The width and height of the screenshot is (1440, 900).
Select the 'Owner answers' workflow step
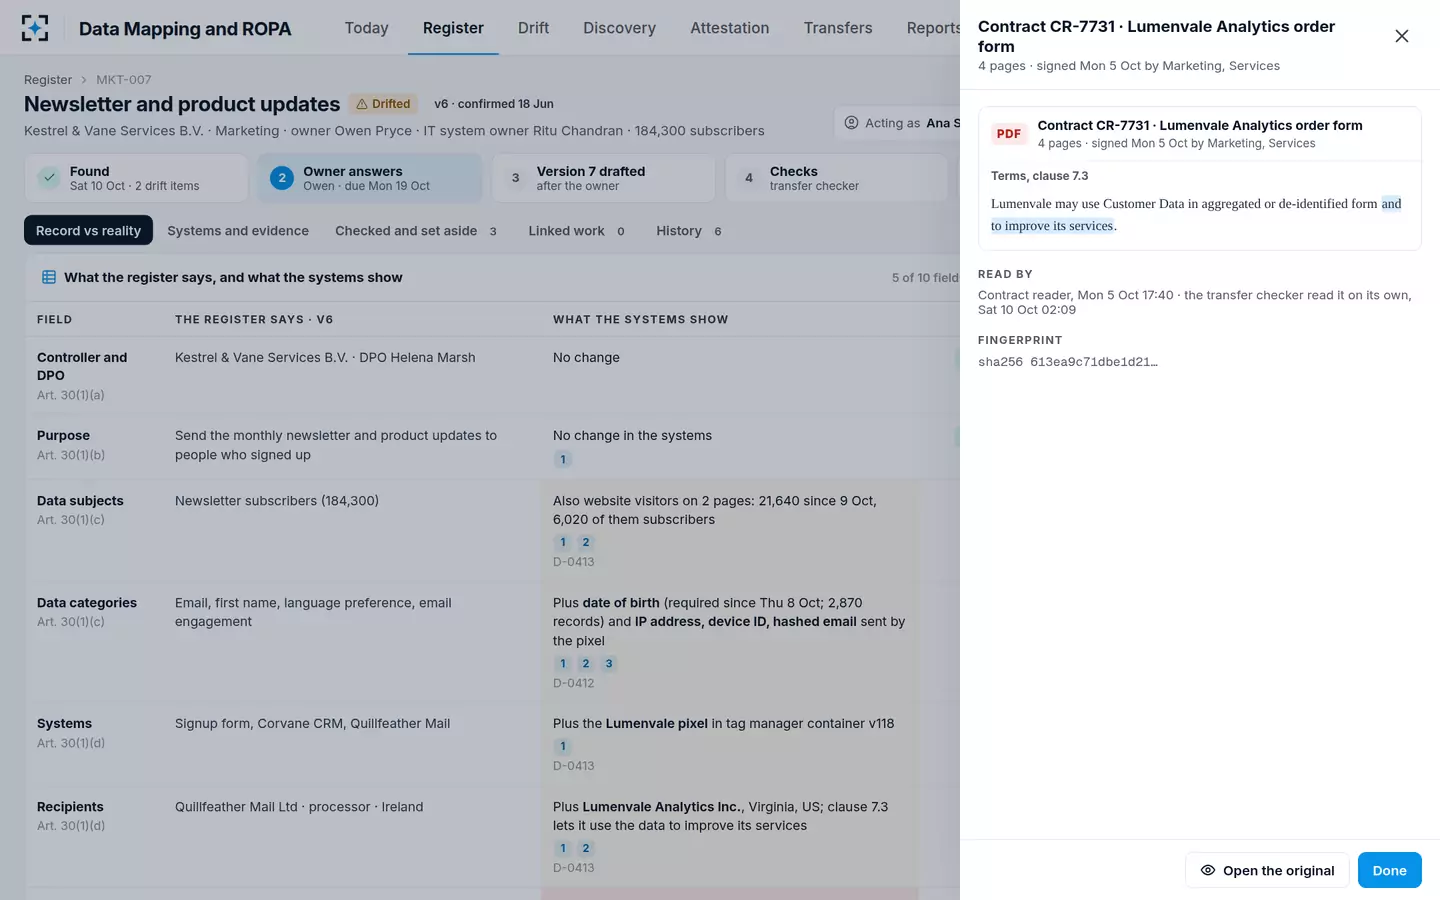tap(369, 178)
